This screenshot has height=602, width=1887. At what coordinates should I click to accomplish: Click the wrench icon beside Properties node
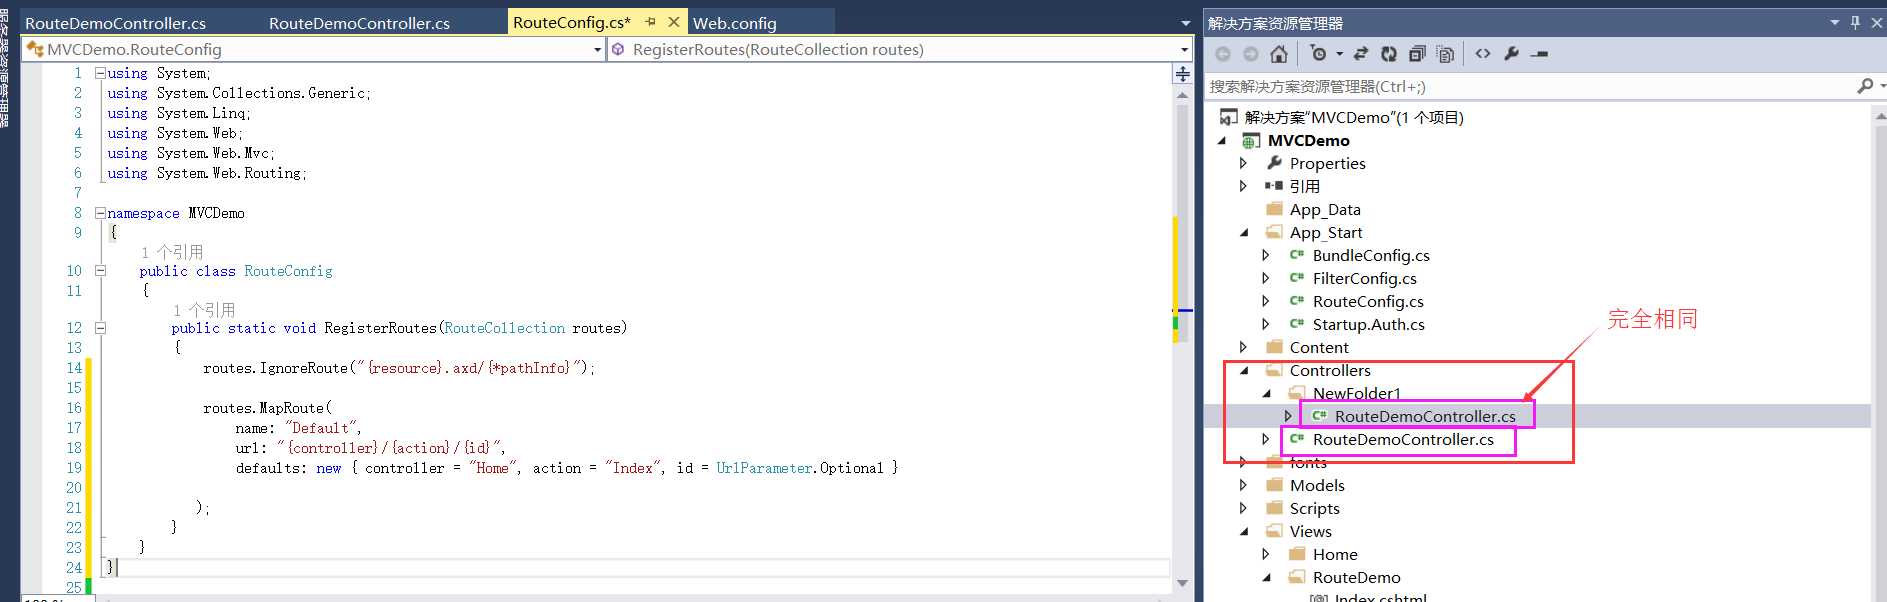(x=1274, y=163)
